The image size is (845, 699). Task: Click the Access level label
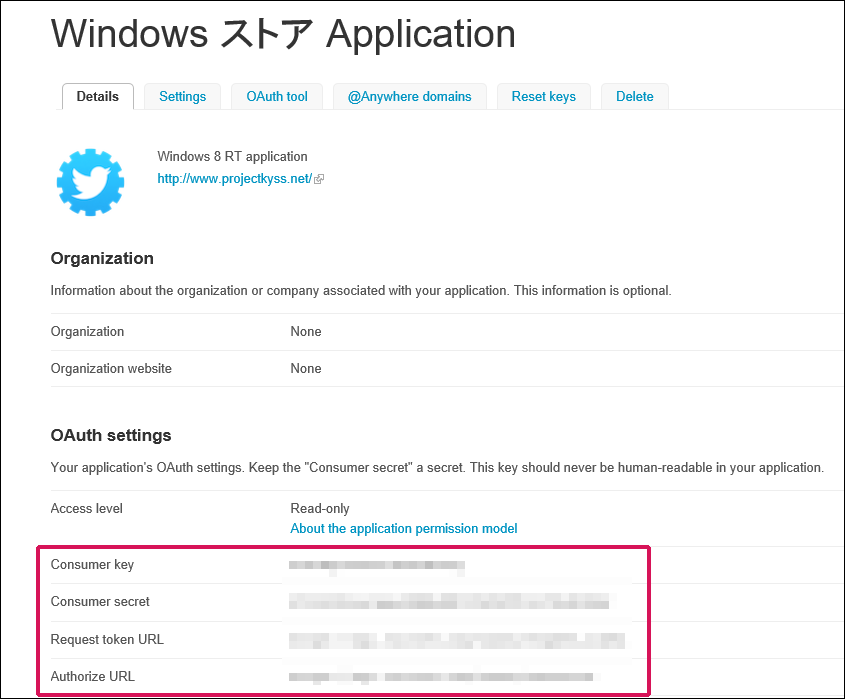point(86,508)
